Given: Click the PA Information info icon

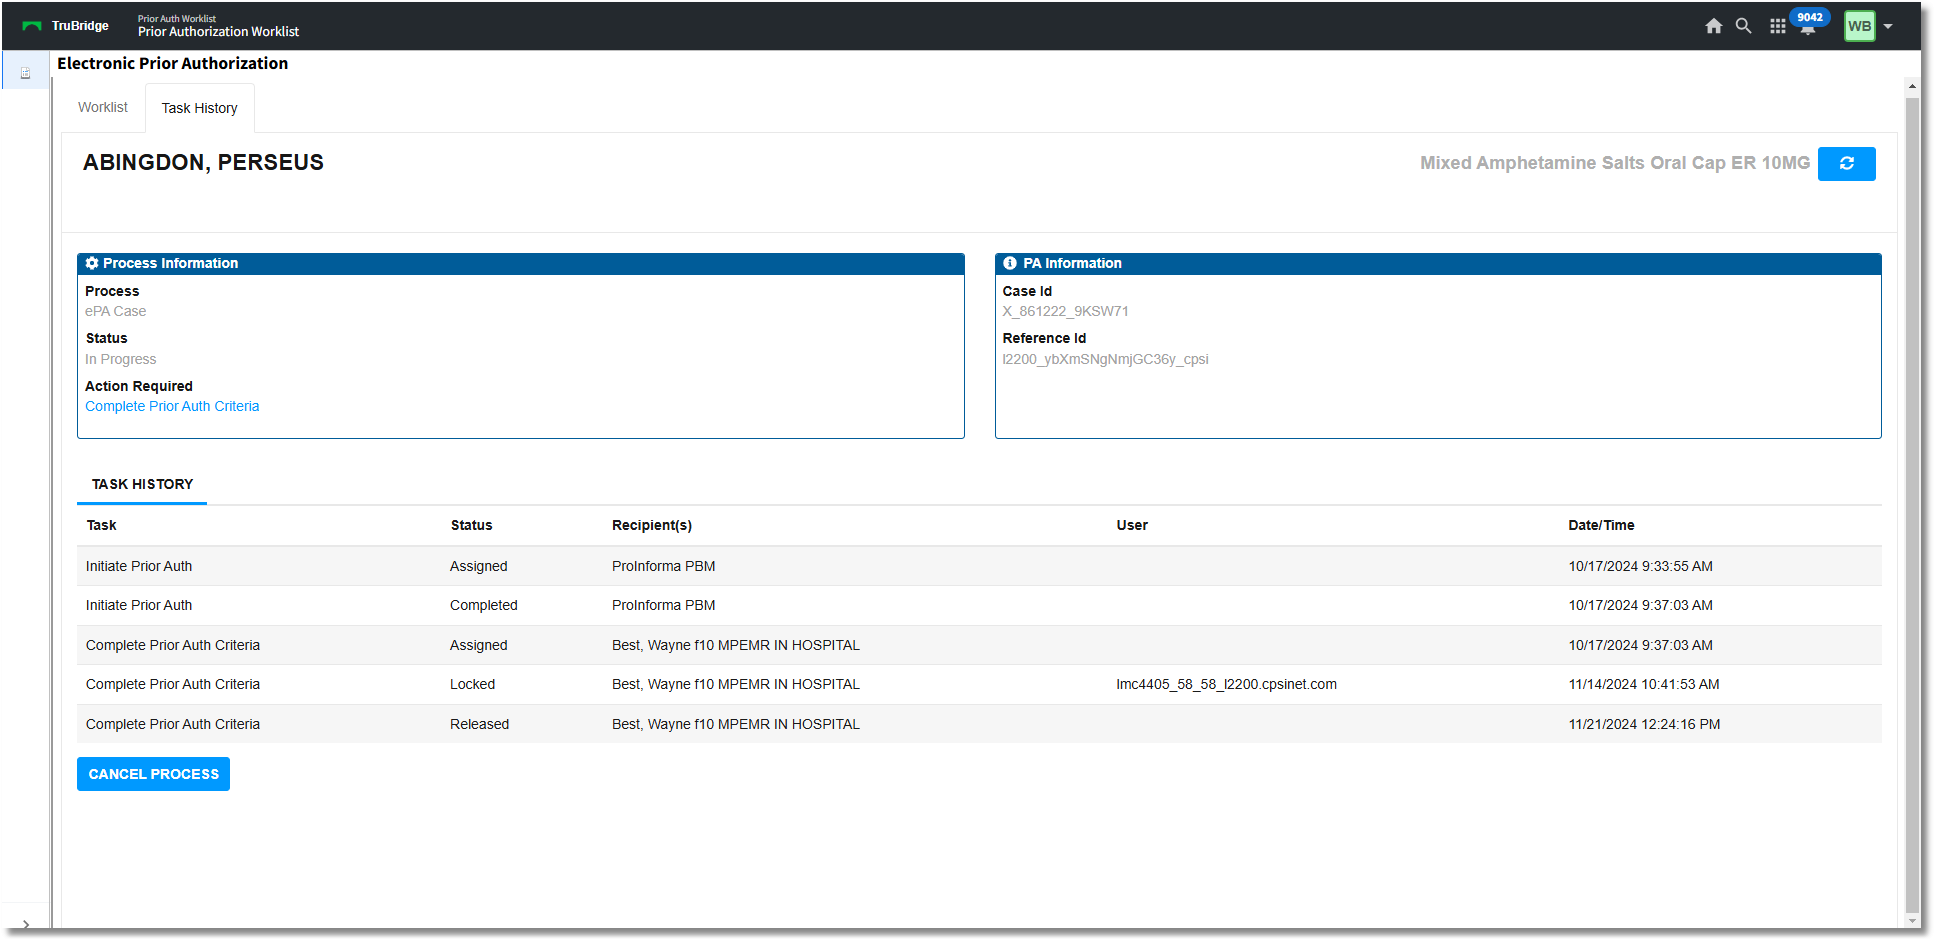Looking at the screenshot, I should [x=1010, y=263].
